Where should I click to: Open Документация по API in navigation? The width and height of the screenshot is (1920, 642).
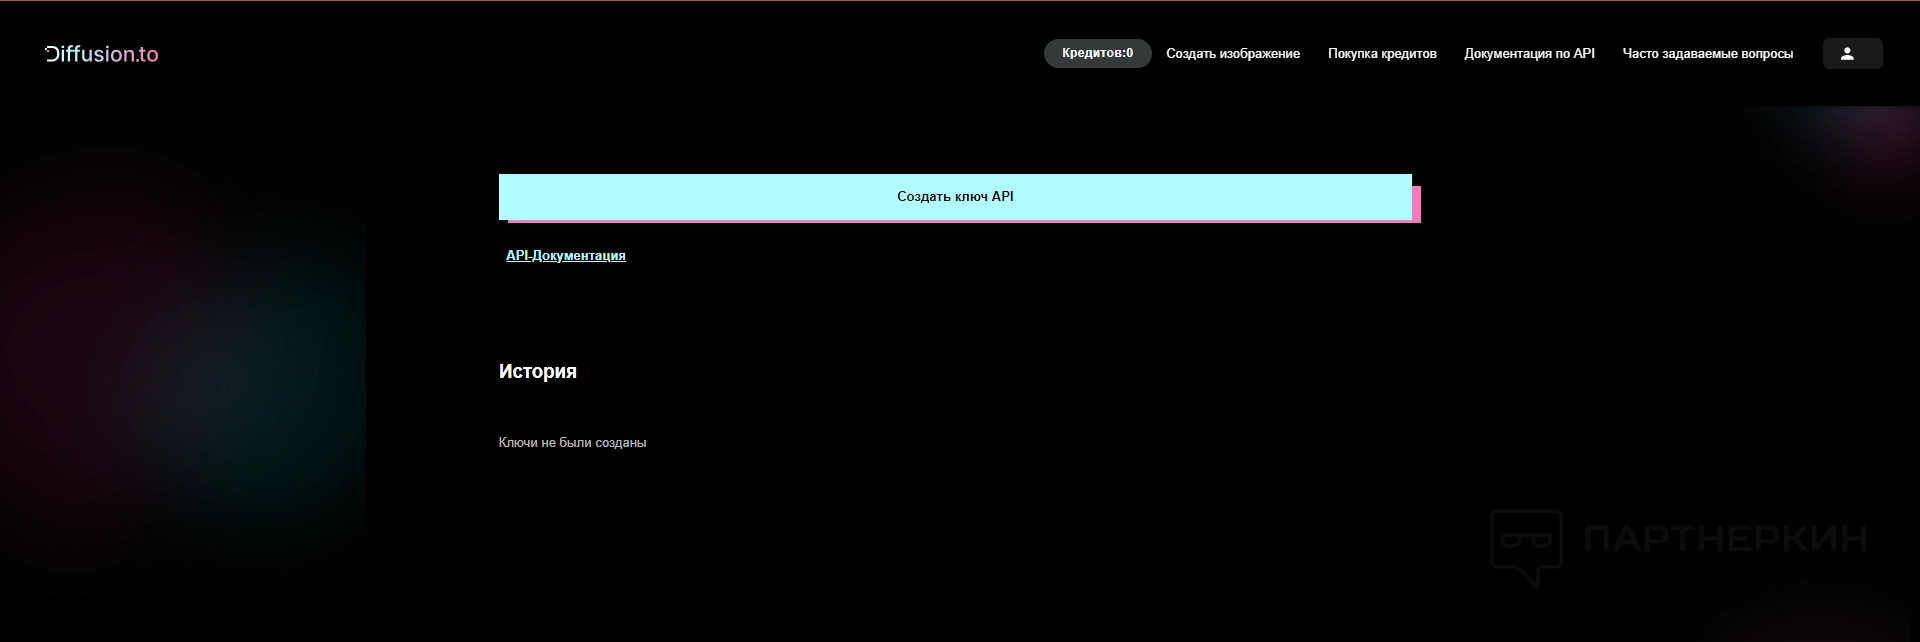(1529, 54)
